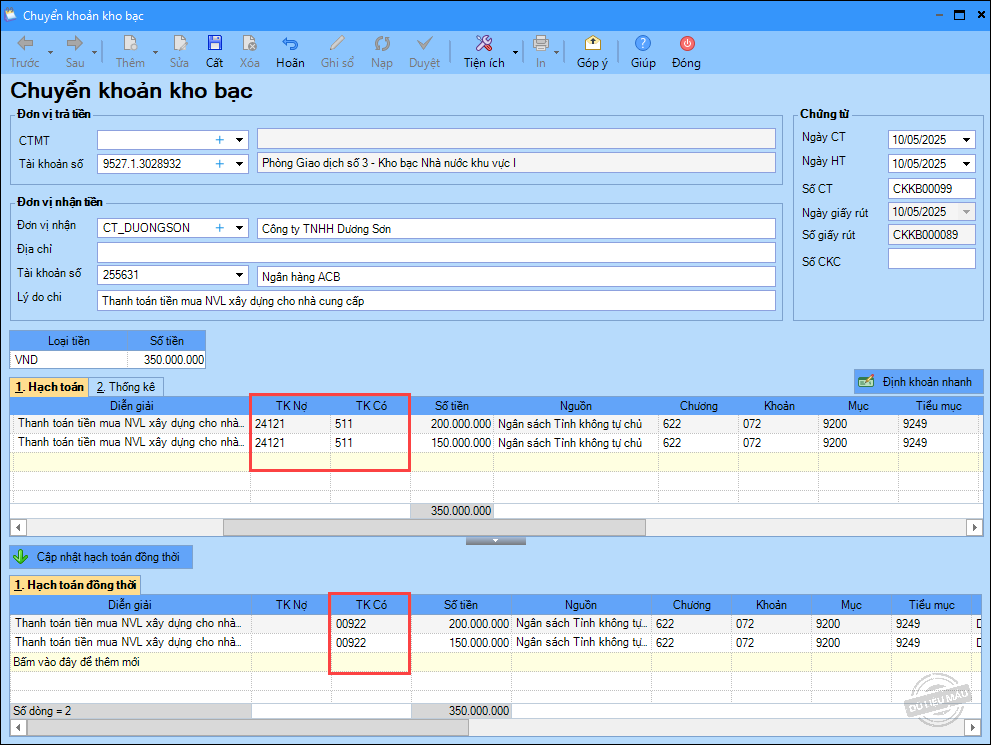This screenshot has width=991, height=745.
Task: Open the Ngày HT date dropdown
Action: (x=966, y=164)
